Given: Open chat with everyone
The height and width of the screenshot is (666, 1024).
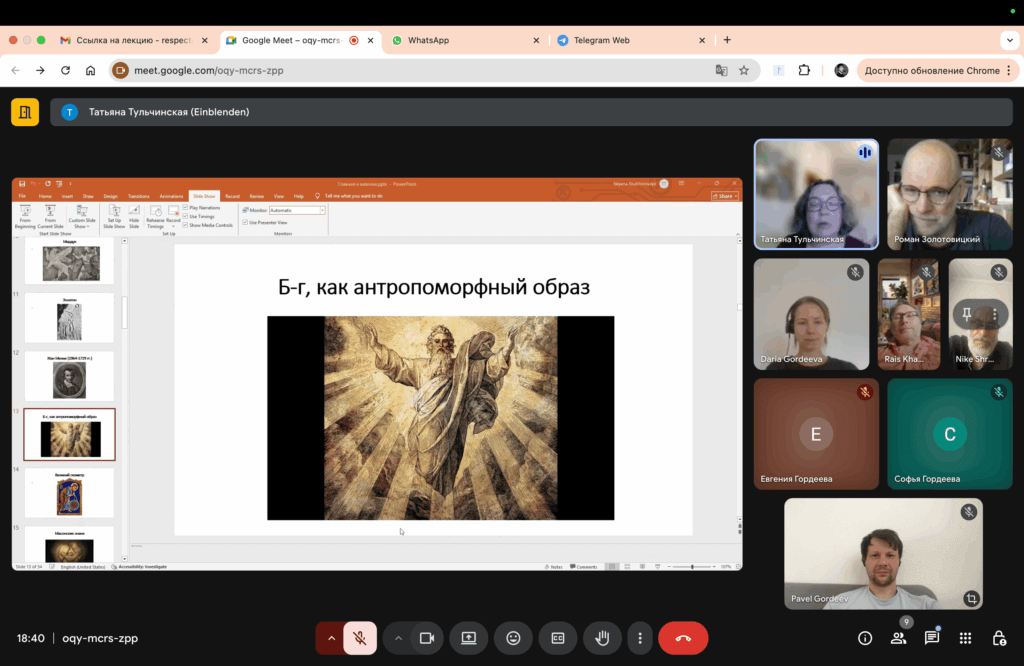Looking at the screenshot, I should (x=931, y=638).
